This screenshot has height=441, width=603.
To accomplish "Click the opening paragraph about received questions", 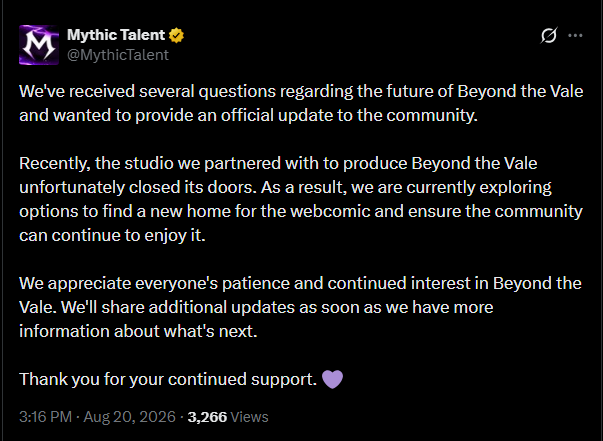I will (301, 103).
